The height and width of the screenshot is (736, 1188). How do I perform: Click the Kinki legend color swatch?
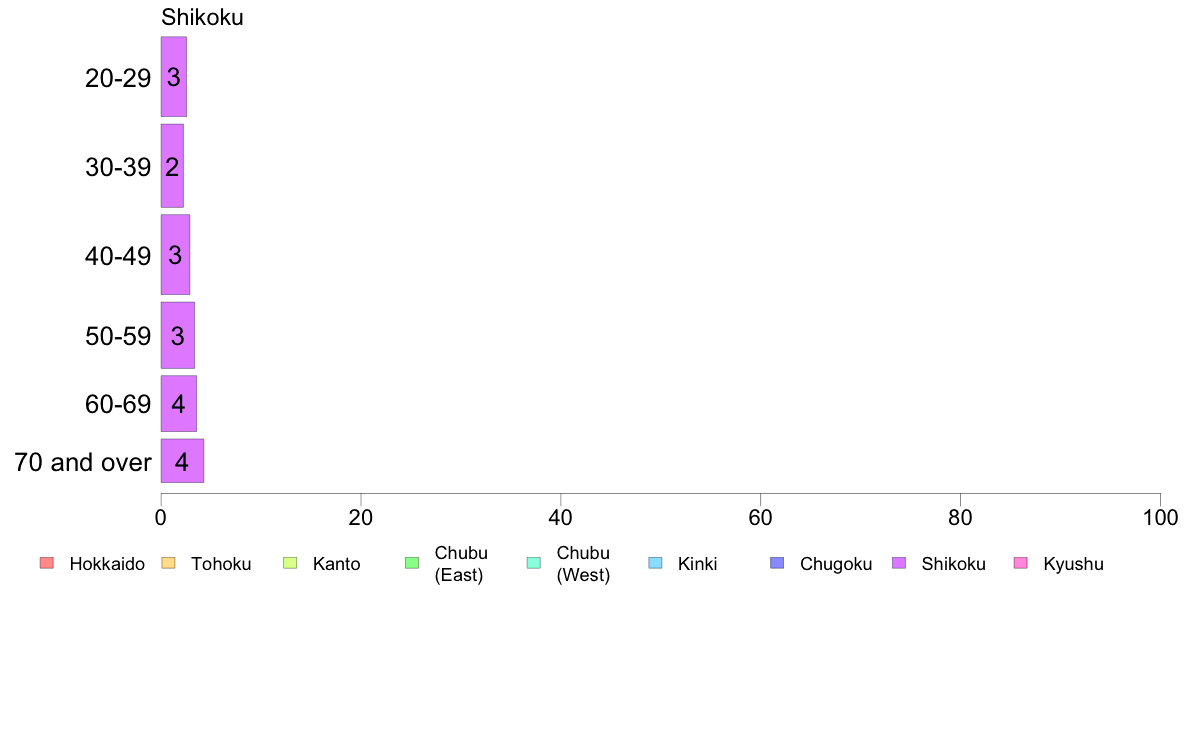tap(655, 563)
